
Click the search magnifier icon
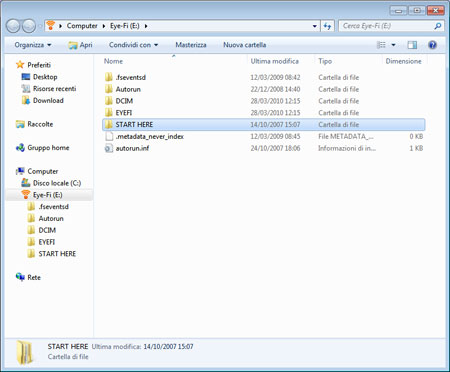point(438,26)
